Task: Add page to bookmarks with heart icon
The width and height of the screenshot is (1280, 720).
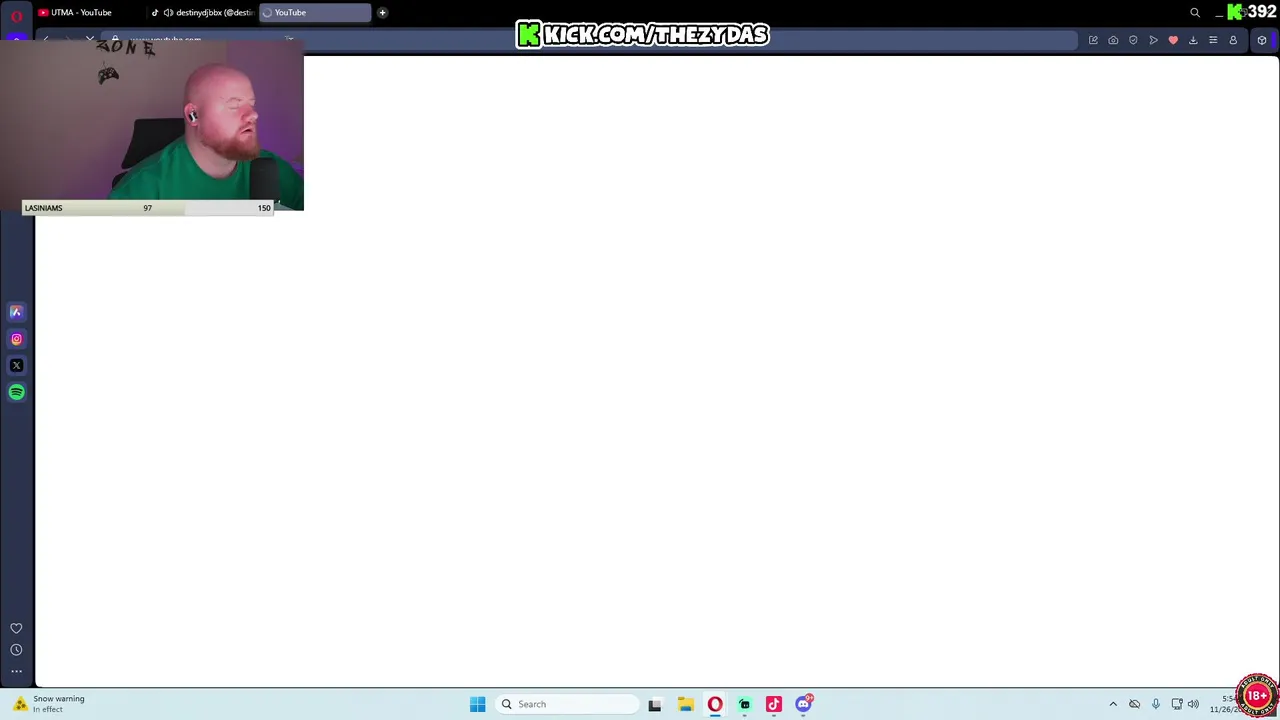Action: [1173, 40]
